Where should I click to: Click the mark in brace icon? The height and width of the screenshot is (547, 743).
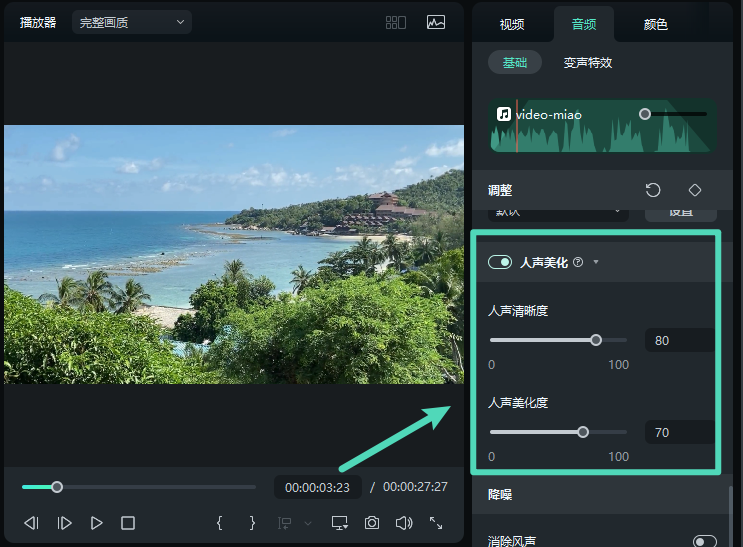219,523
